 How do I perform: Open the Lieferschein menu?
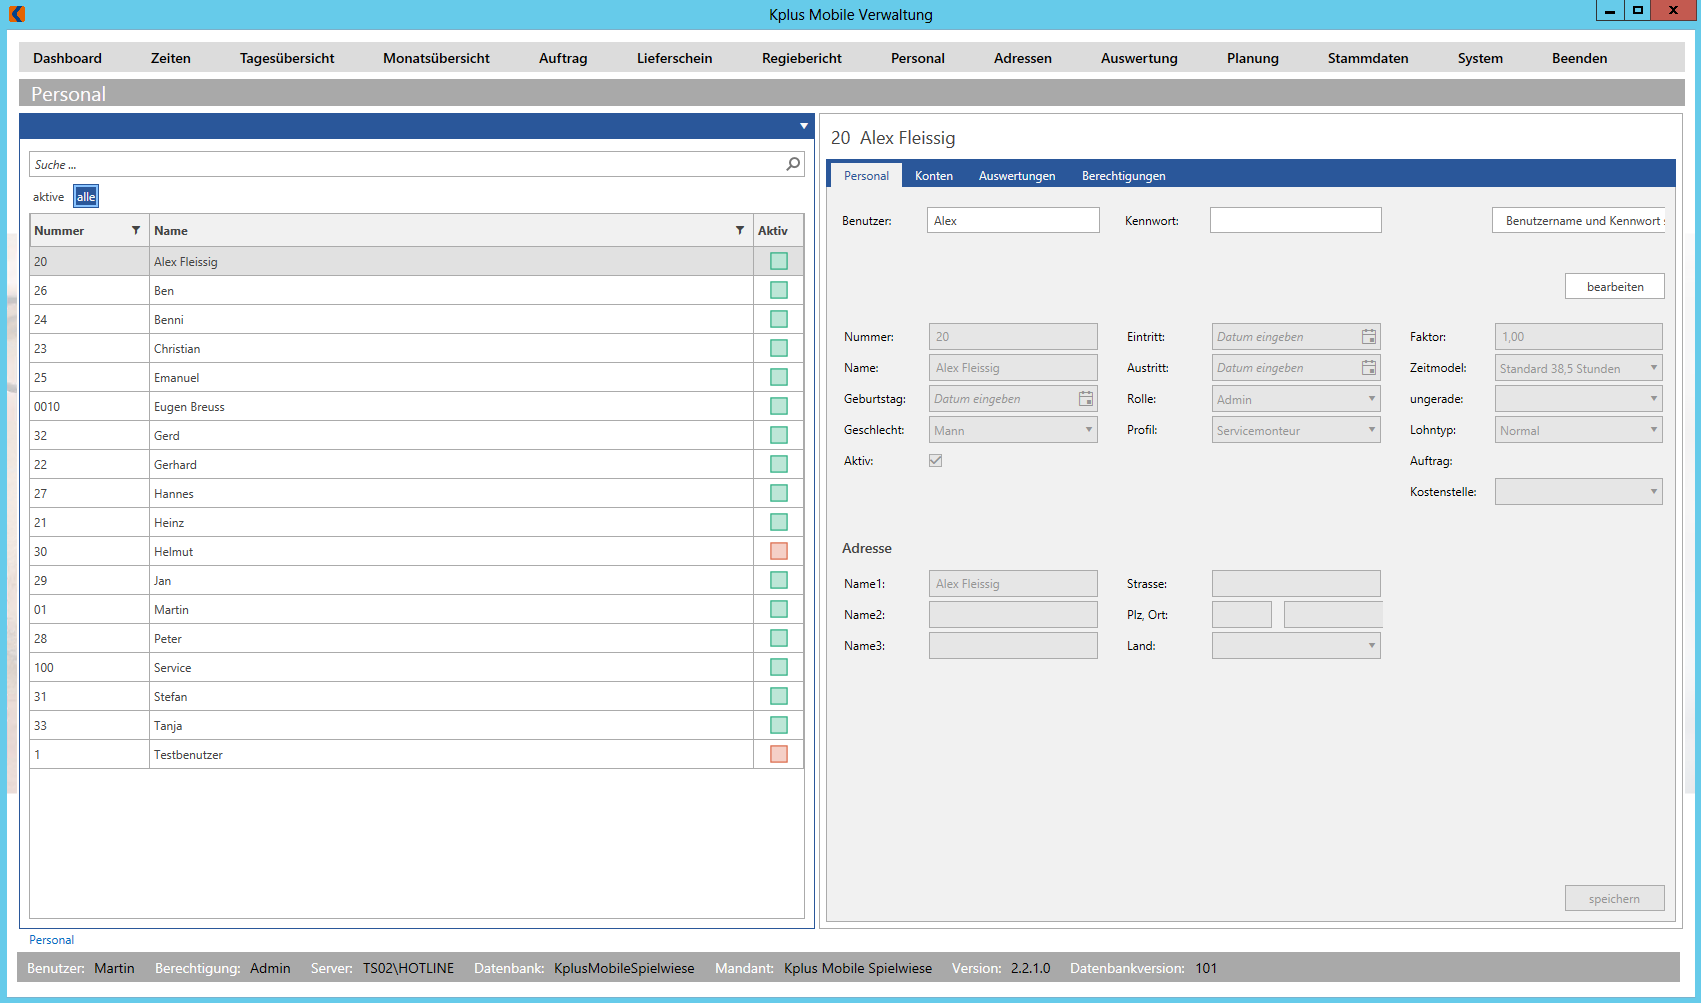(675, 58)
